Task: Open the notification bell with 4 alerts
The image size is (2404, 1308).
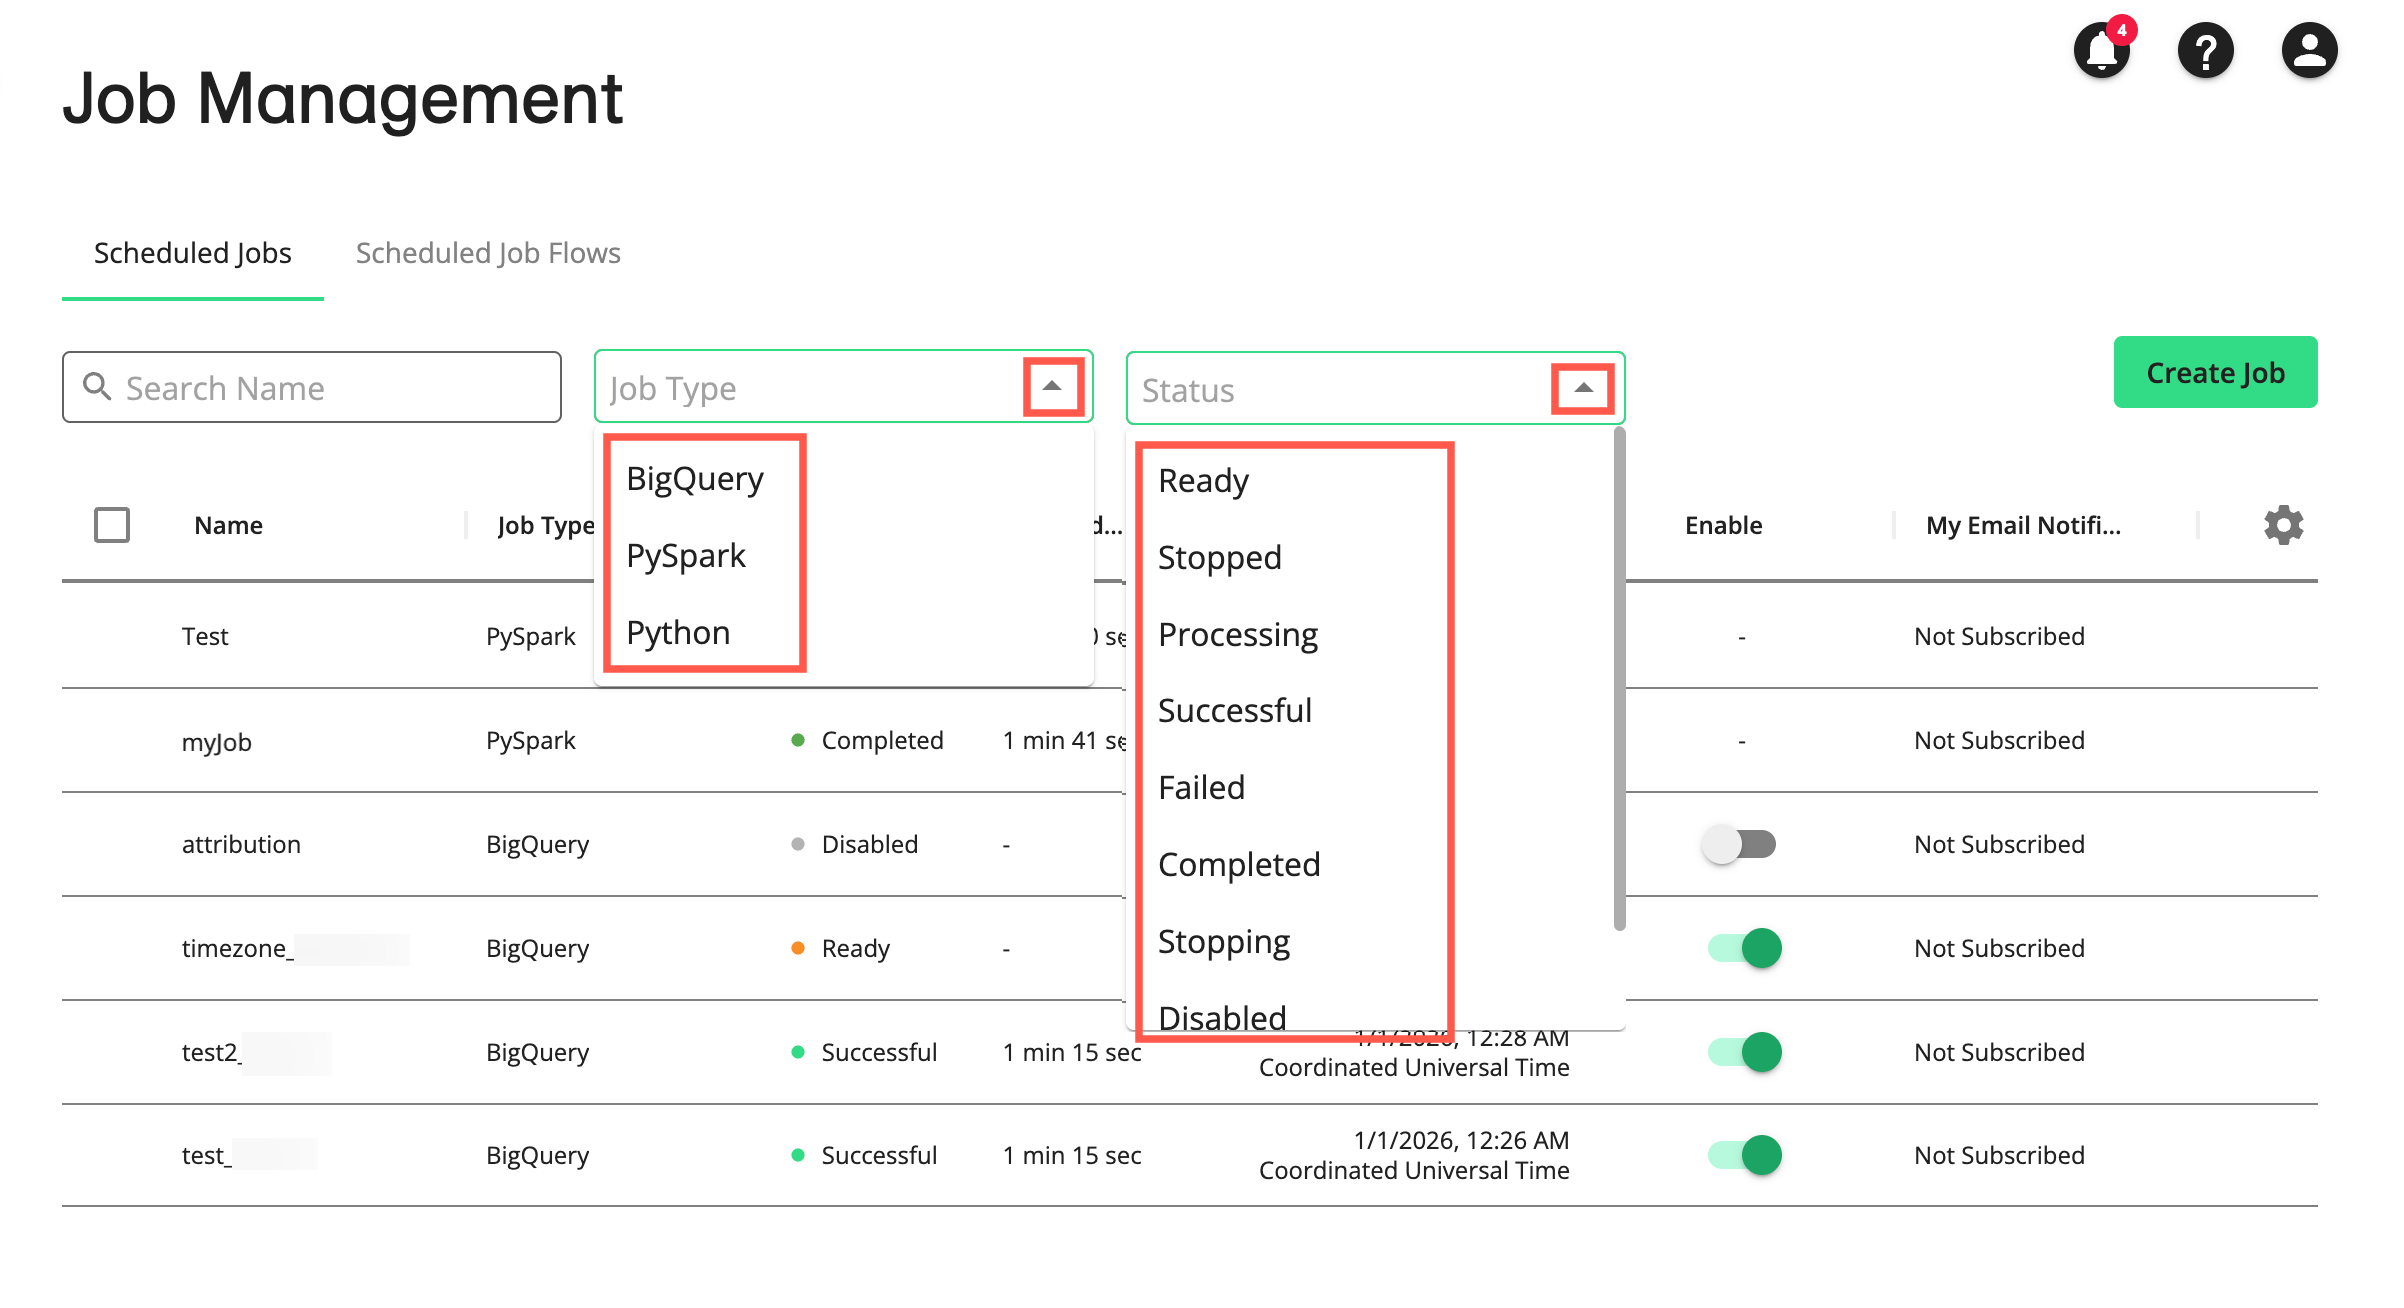Action: click(2101, 50)
